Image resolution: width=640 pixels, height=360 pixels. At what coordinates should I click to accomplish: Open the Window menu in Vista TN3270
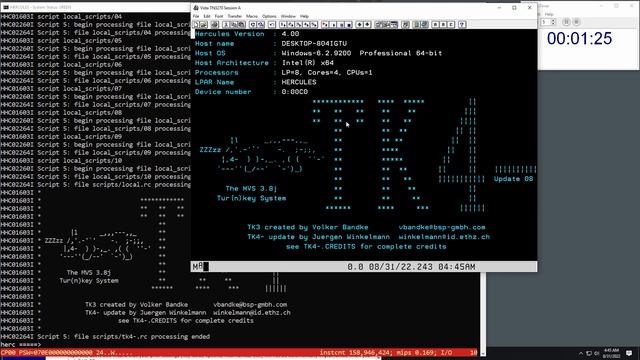pos(288,16)
